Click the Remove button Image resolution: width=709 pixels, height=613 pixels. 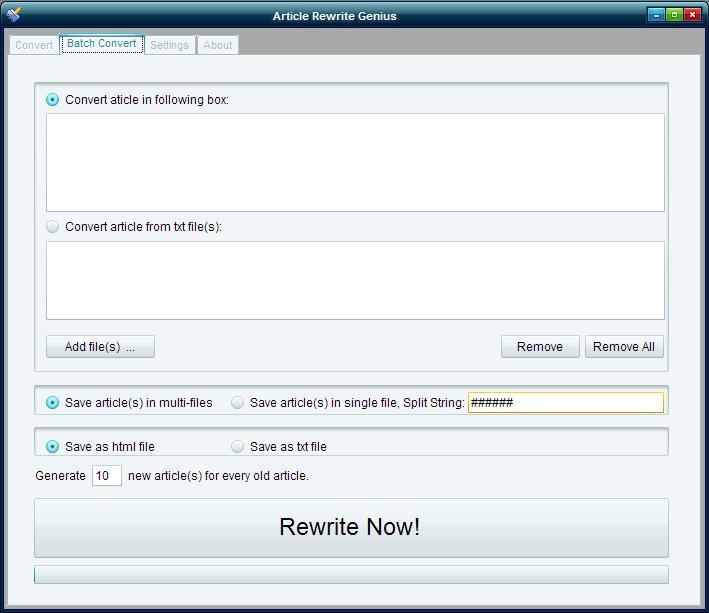(539, 347)
